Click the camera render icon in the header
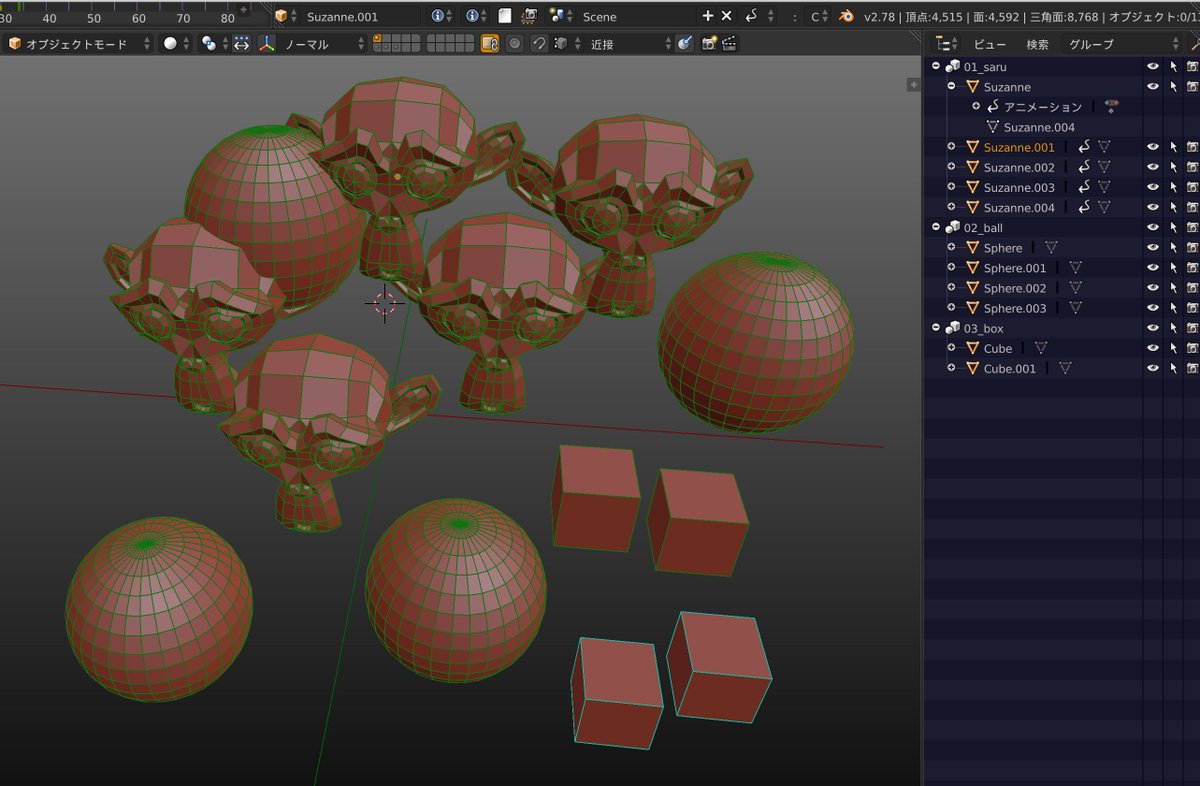The image size is (1200, 786). 529,16
